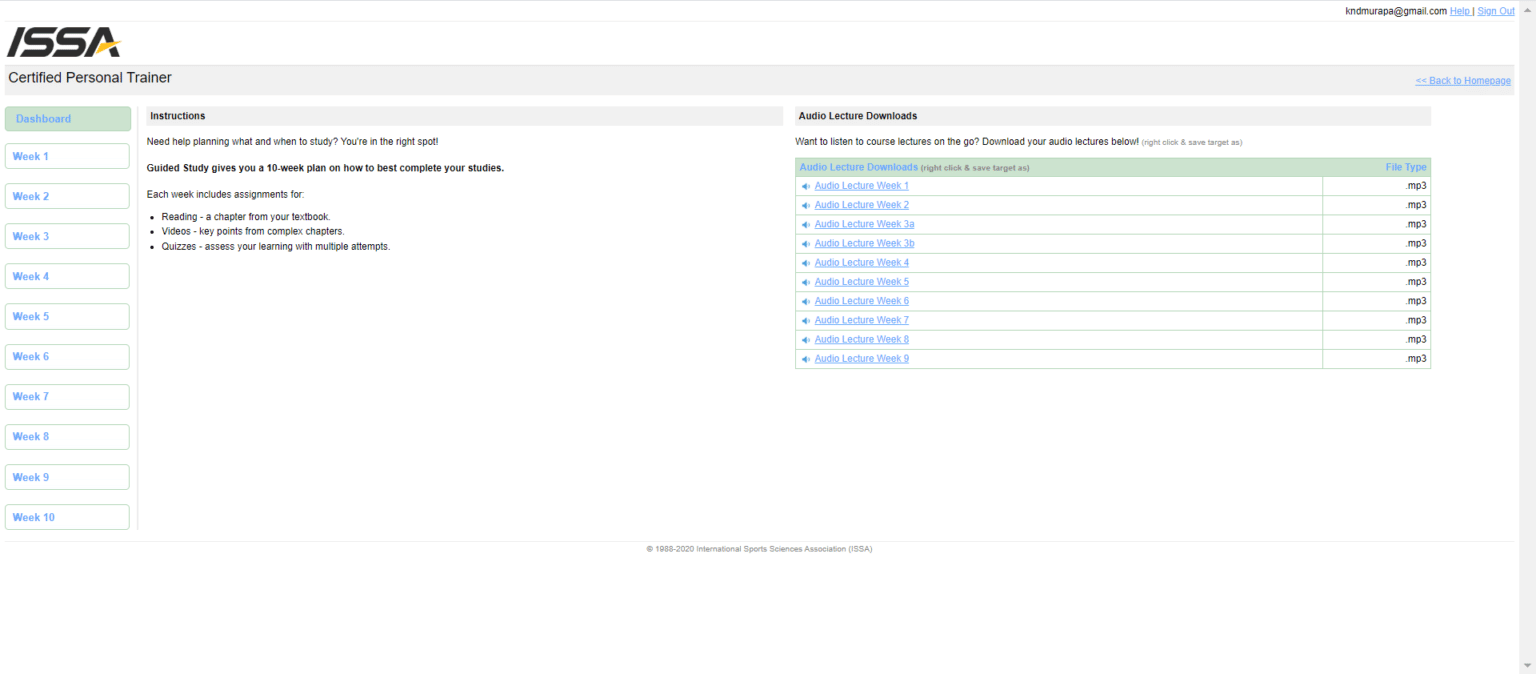Image resolution: width=1536 pixels, height=674 pixels.
Task: Open the Help link
Action: coord(1459,11)
